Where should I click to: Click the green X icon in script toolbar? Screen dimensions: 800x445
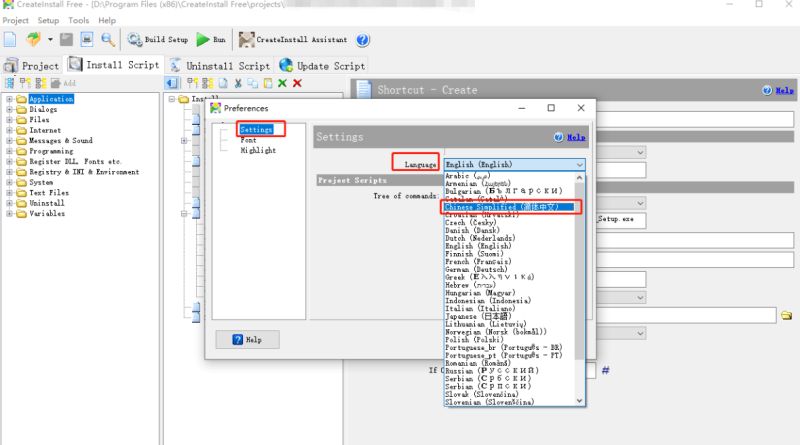283,83
